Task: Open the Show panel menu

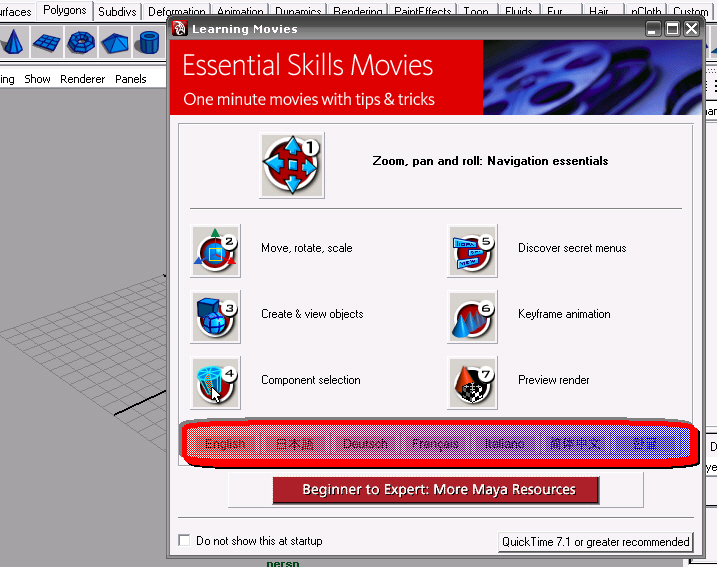Action: [37, 79]
